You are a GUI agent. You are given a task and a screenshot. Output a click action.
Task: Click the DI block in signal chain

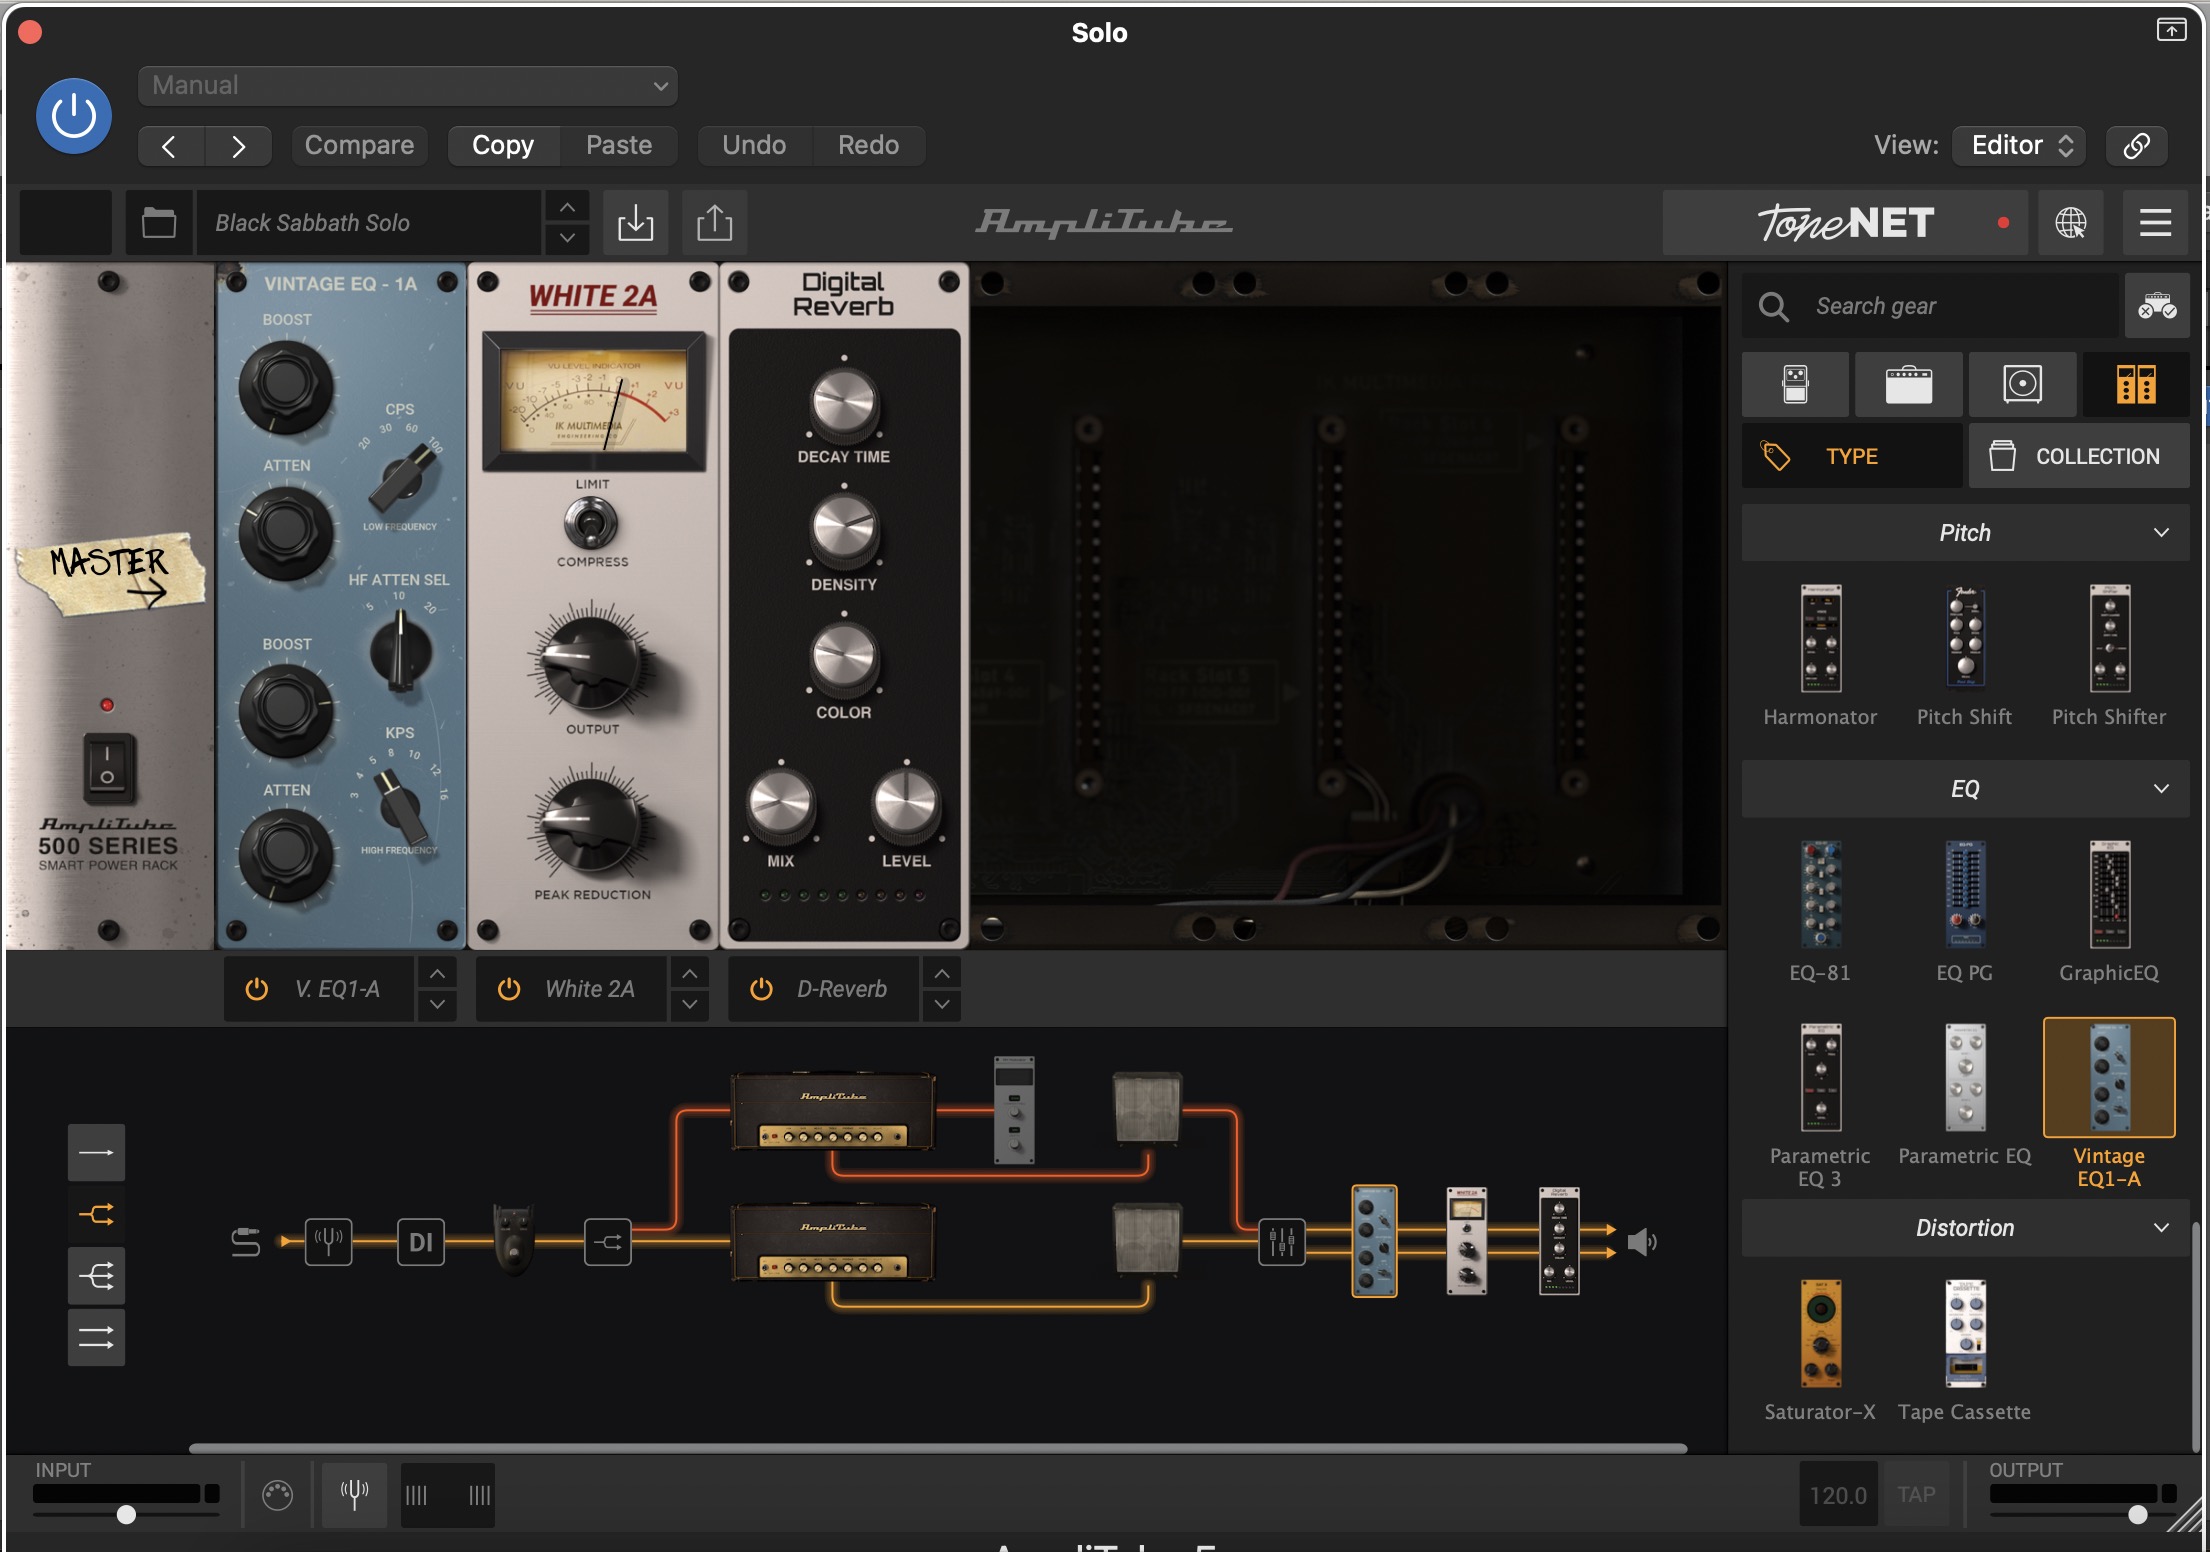click(x=421, y=1242)
